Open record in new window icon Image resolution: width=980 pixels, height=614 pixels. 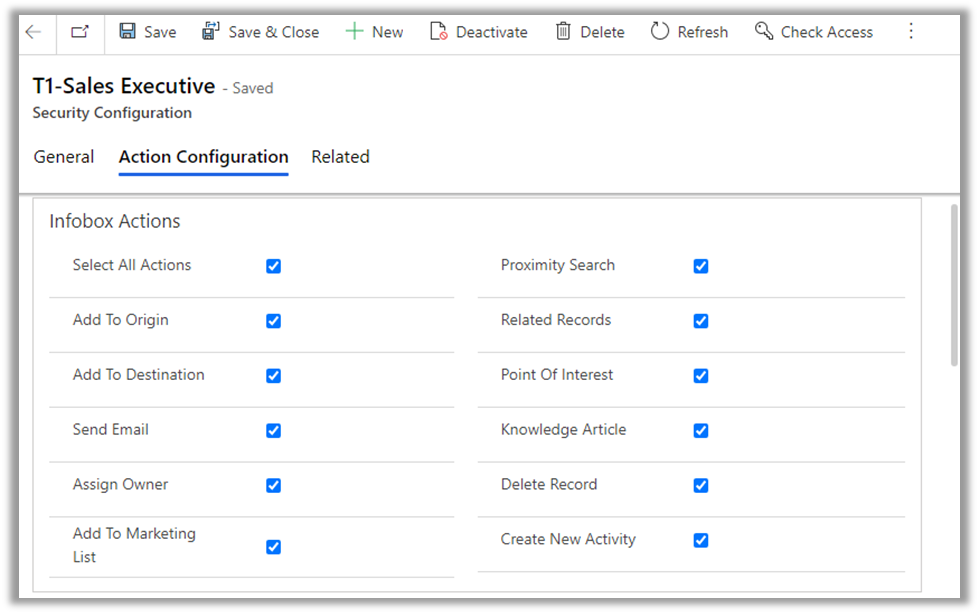tap(80, 32)
